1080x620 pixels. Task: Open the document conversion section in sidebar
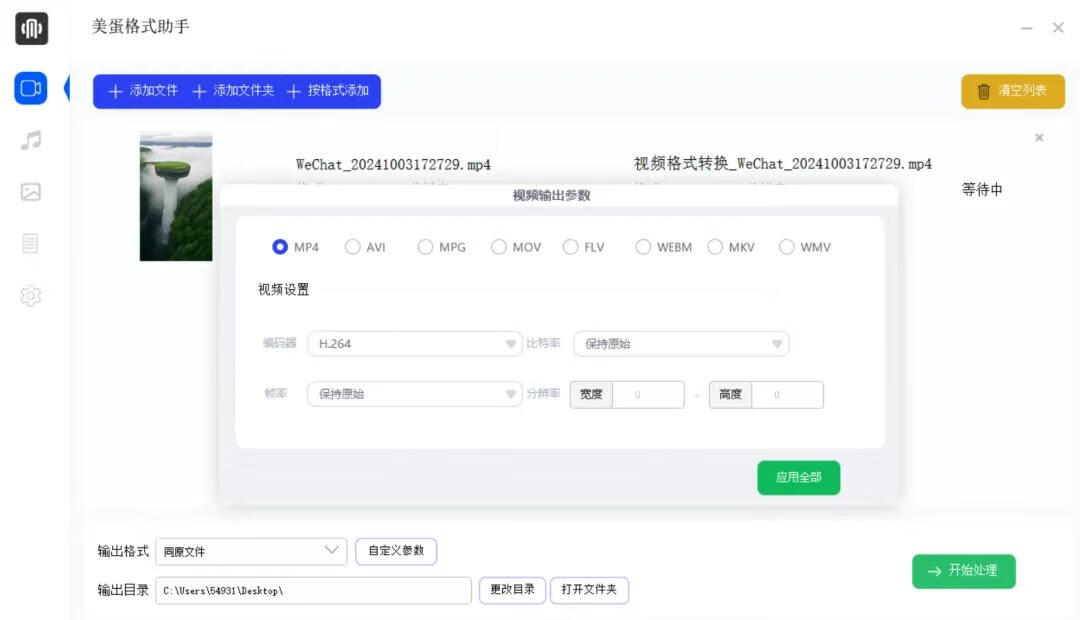30,245
